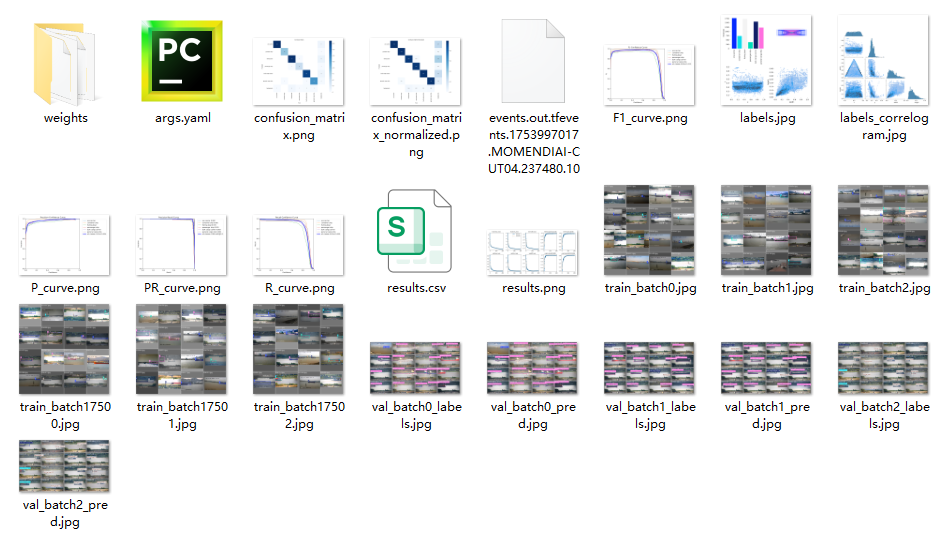Select the train_batch17502.jpg thumbnail
The width and height of the screenshot is (947, 553).
click(298, 349)
